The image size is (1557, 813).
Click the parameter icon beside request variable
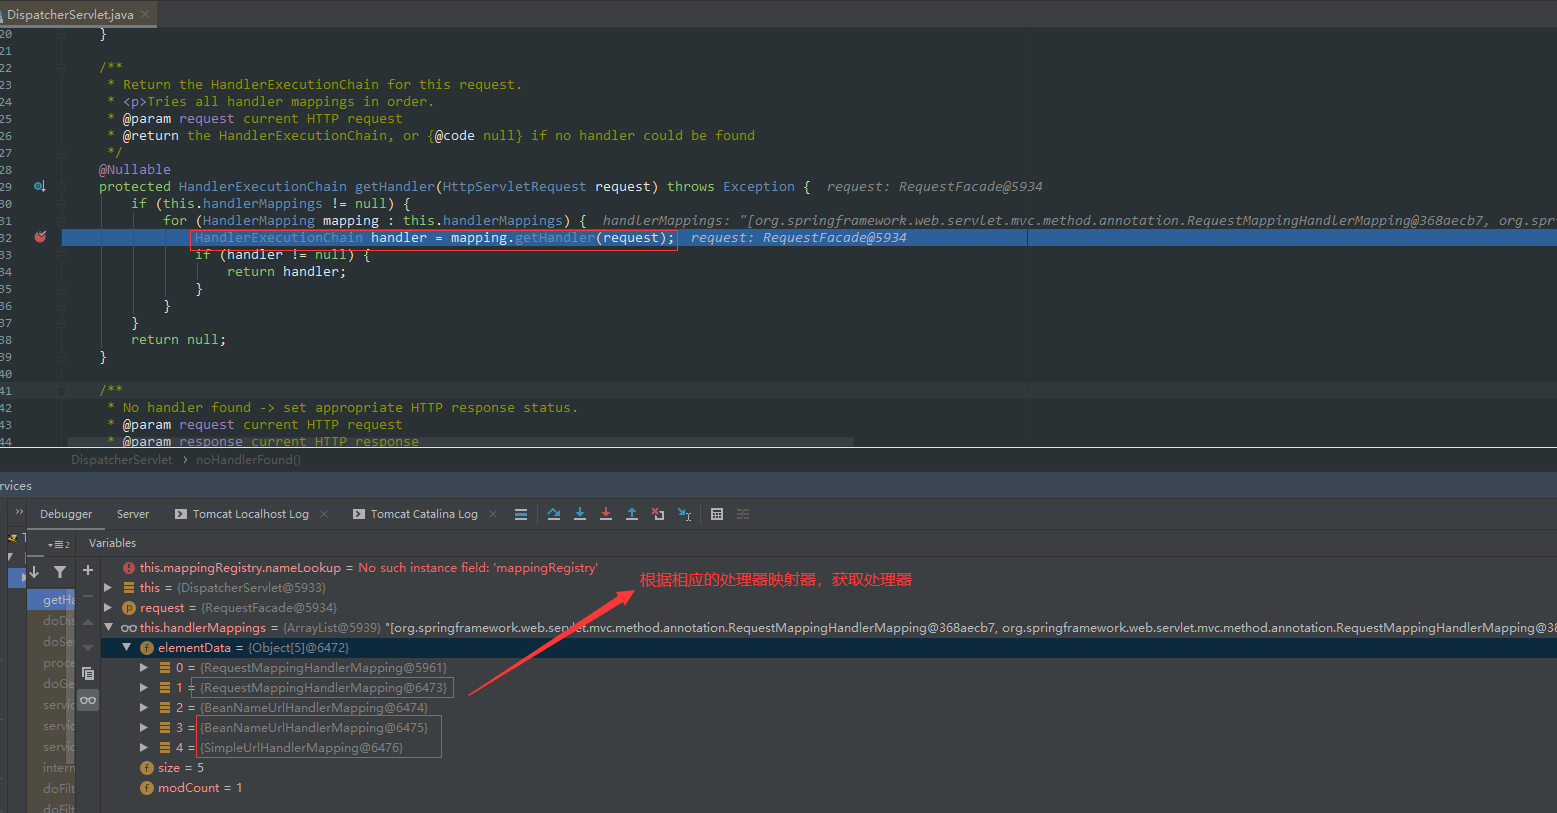(129, 608)
